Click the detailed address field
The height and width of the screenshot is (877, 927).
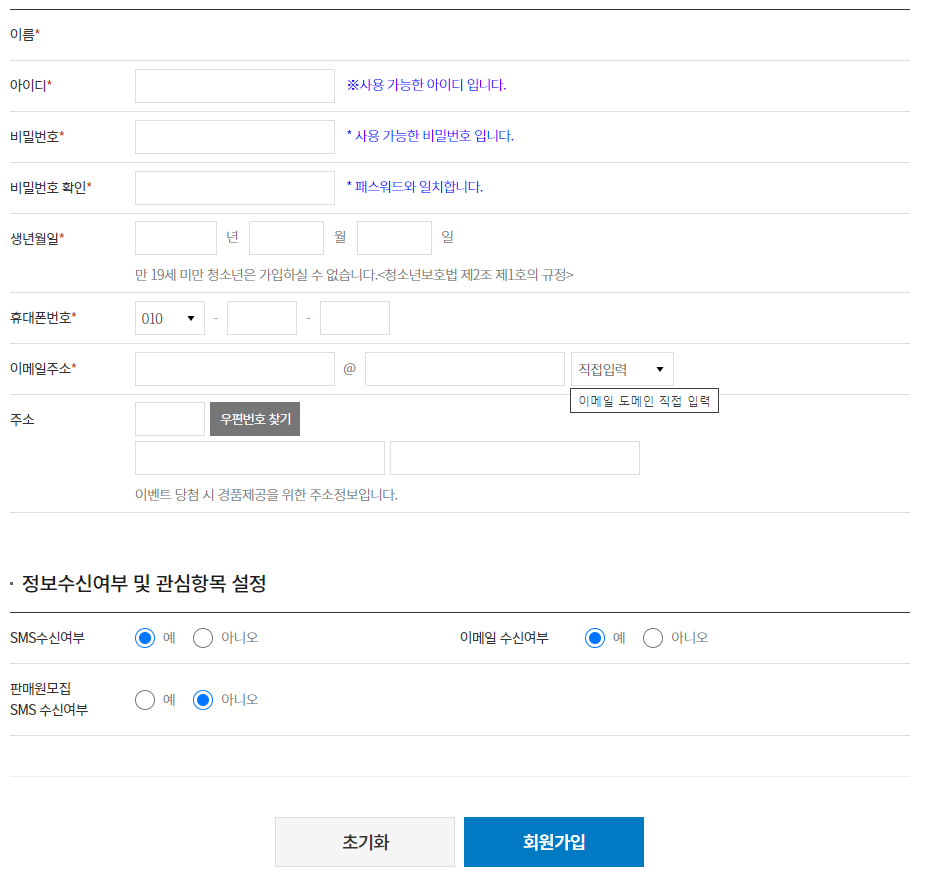pos(515,458)
